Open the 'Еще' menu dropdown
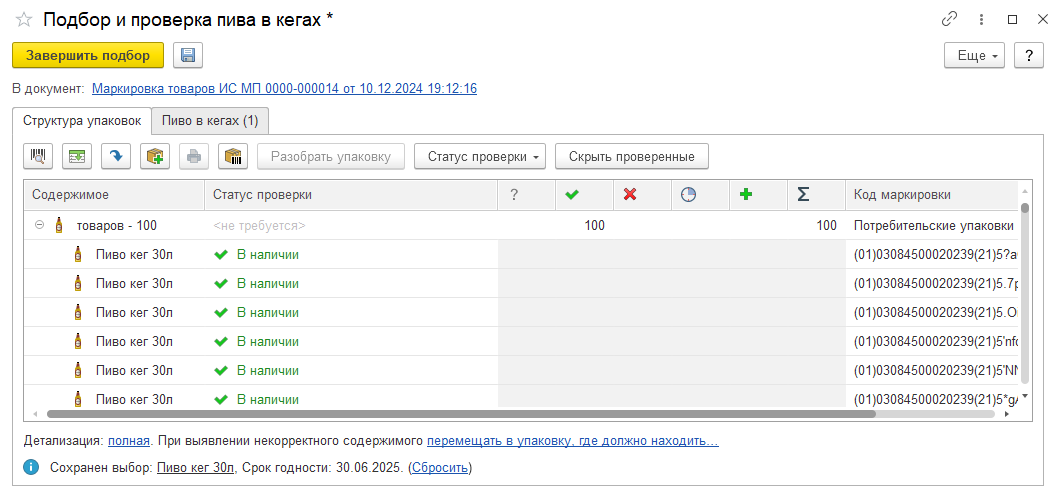 [x=975, y=55]
